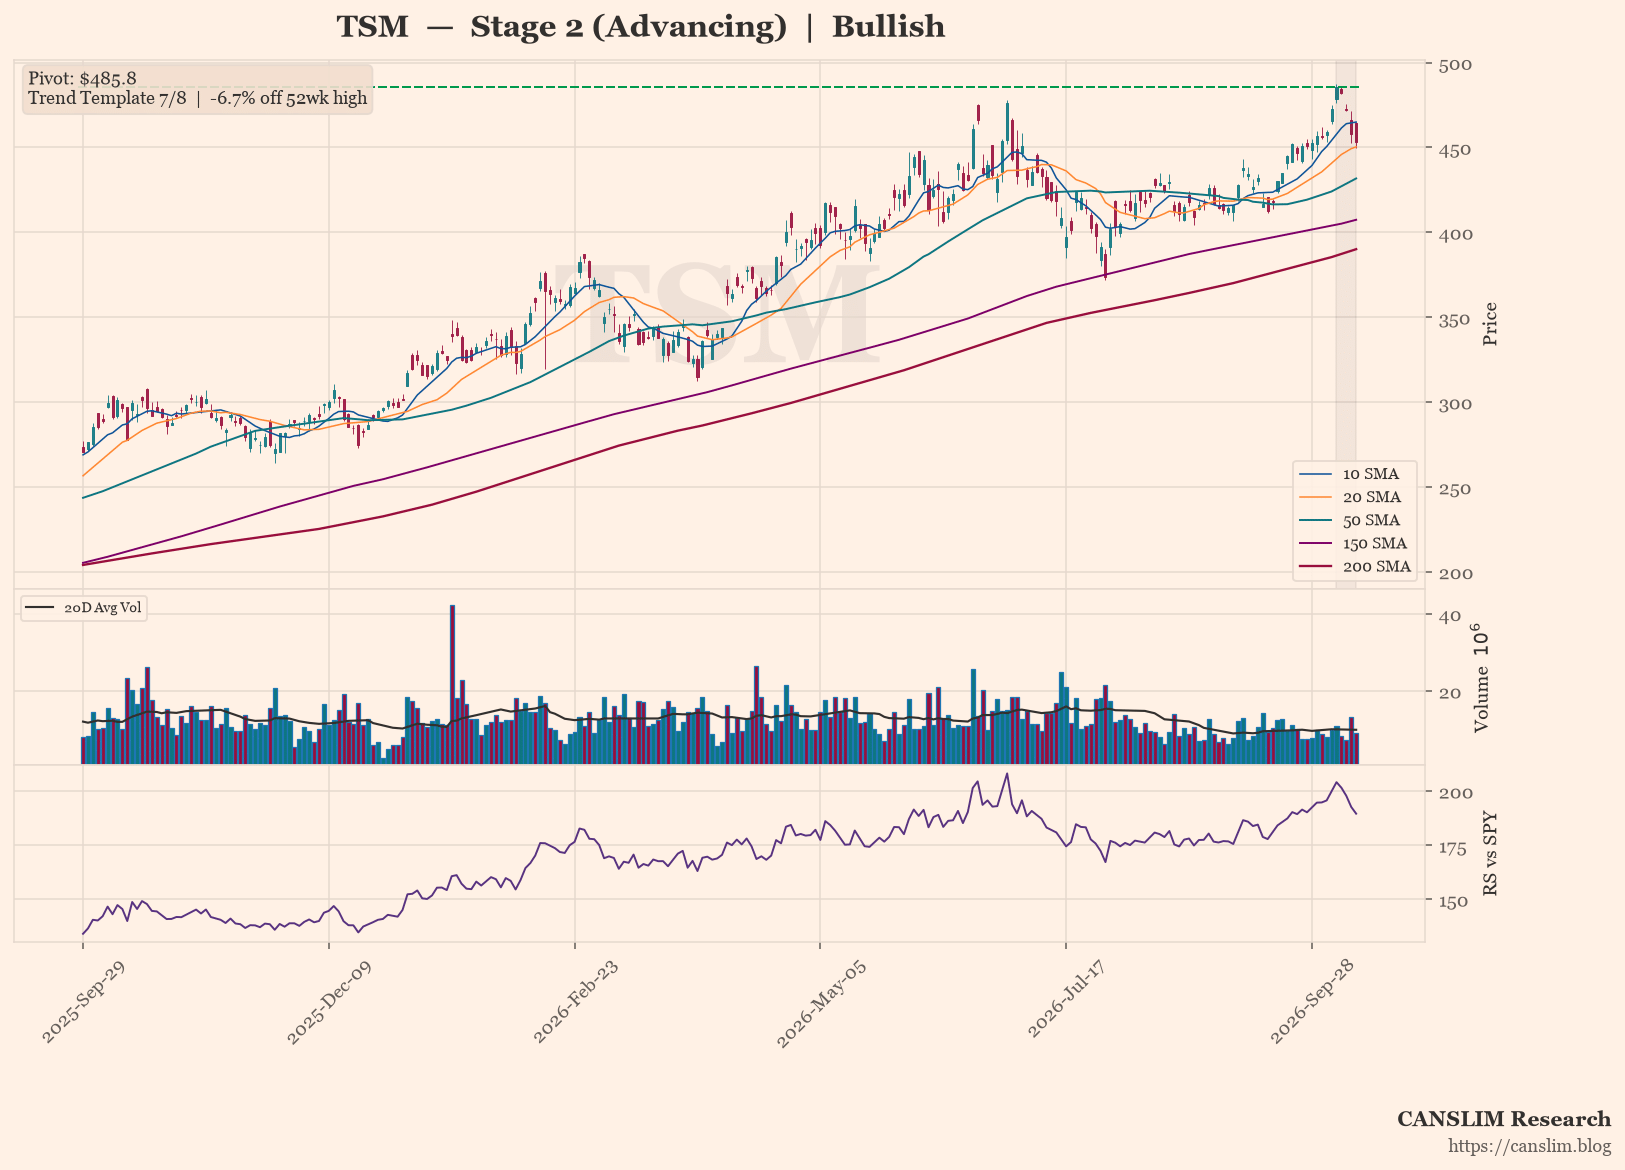Viewport: 1625px width, 1170px height.
Task: Click the 350 price tick label
Action: [1455, 319]
